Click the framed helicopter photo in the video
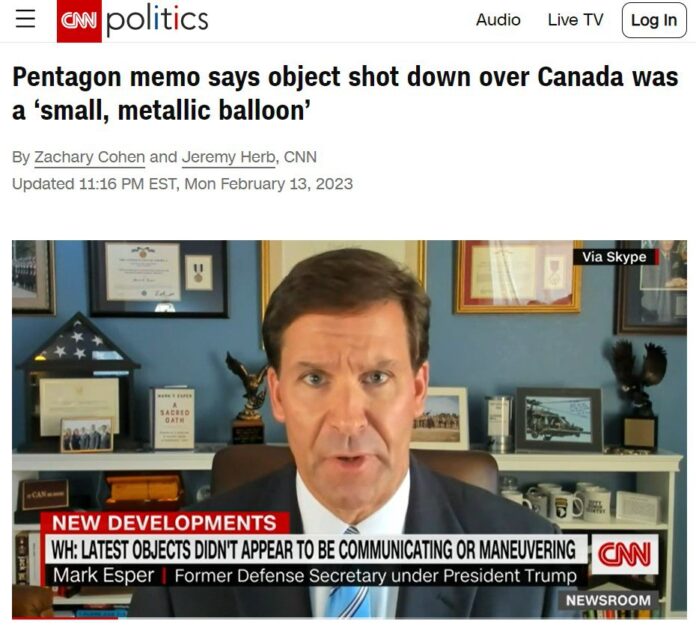The height and width of the screenshot is (627, 696). click(x=558, y=419)
